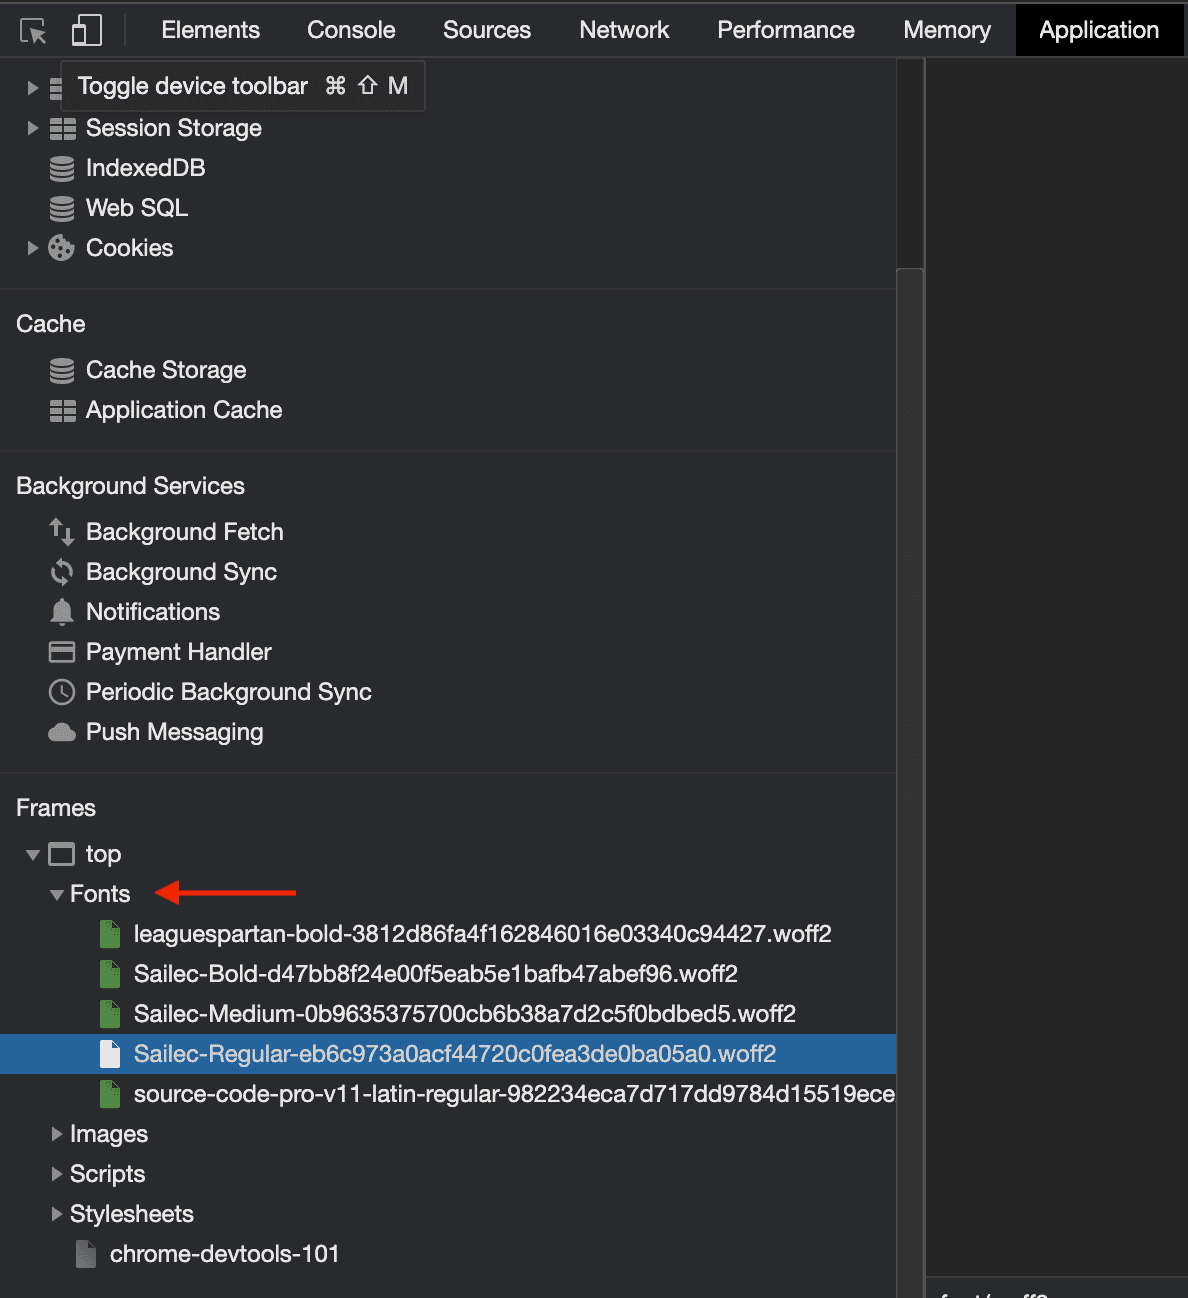This screenshot has height=1298, width=1188.
Task: Open Cache Storage
Action: coord(166,370)
